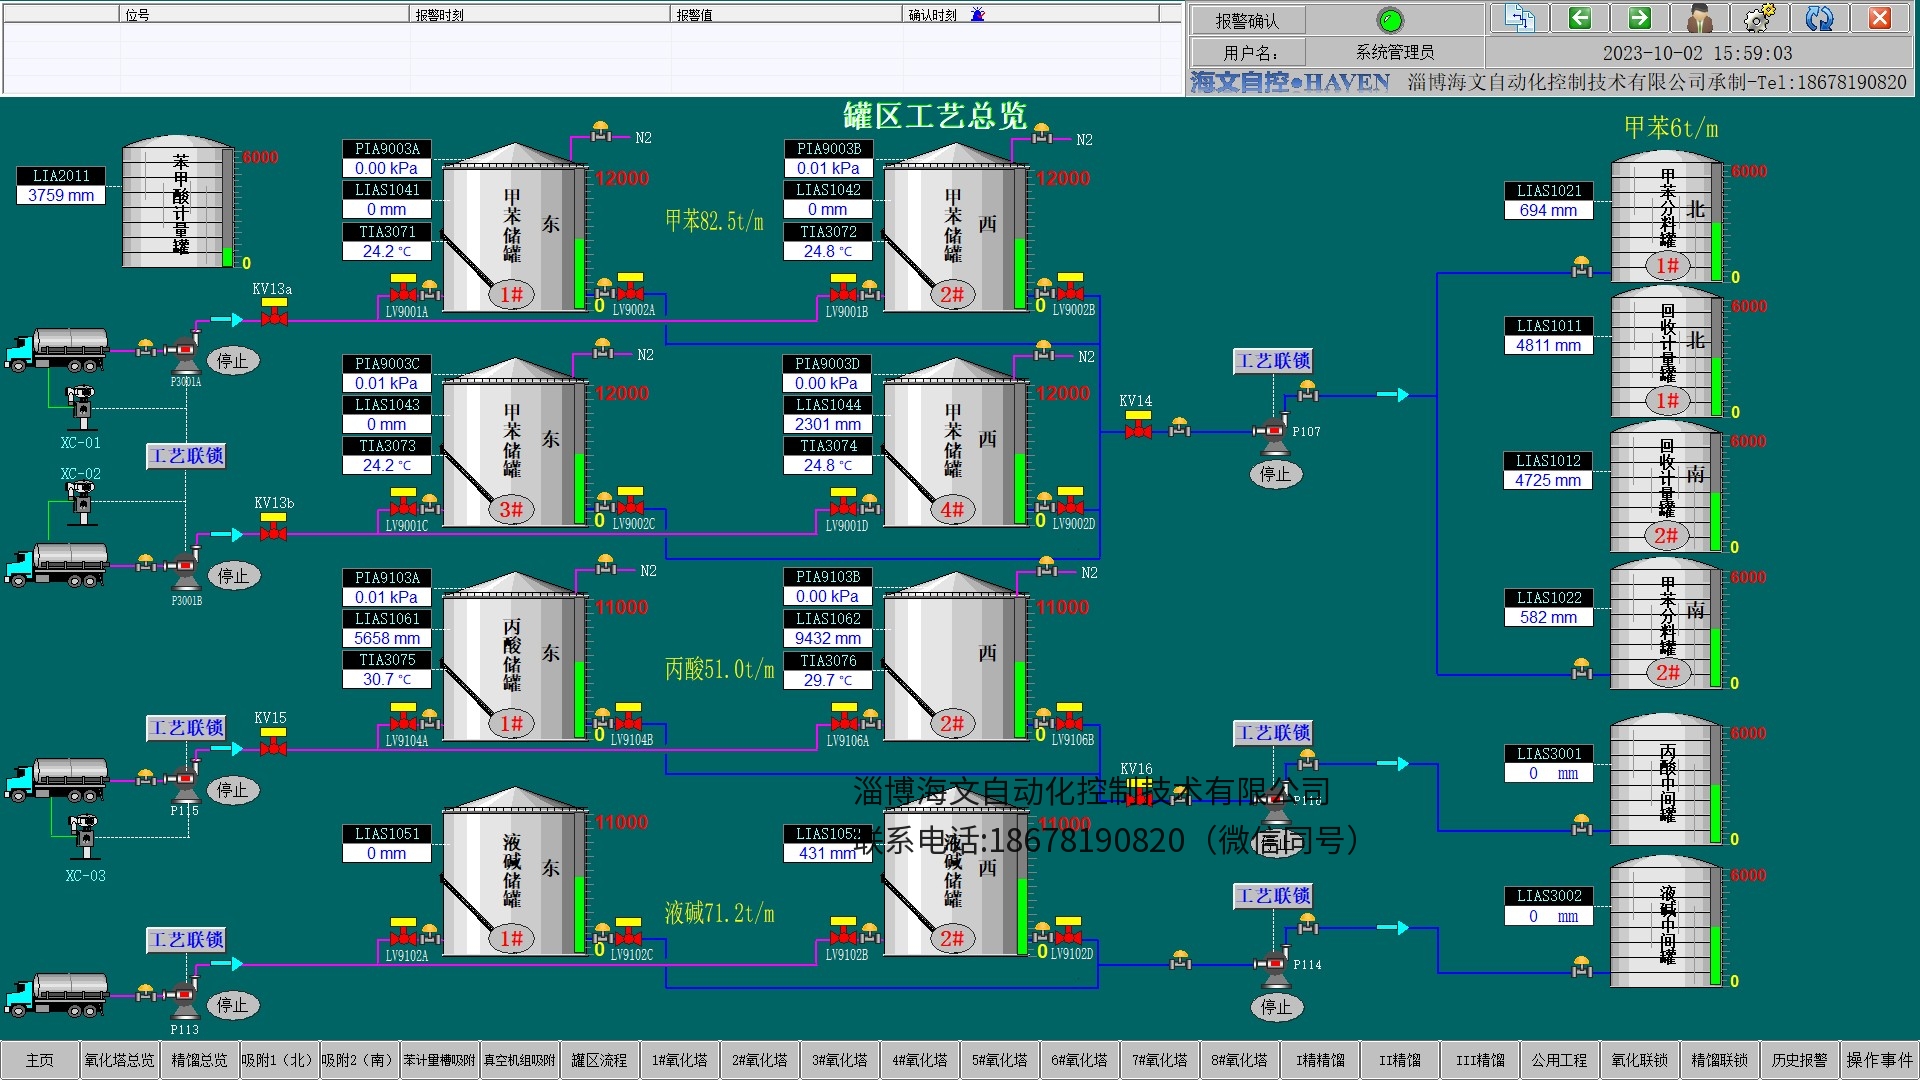Click 停止 status button of pump P3001B
This screenshot has height=1080, width=1920.
coord(234,576)
